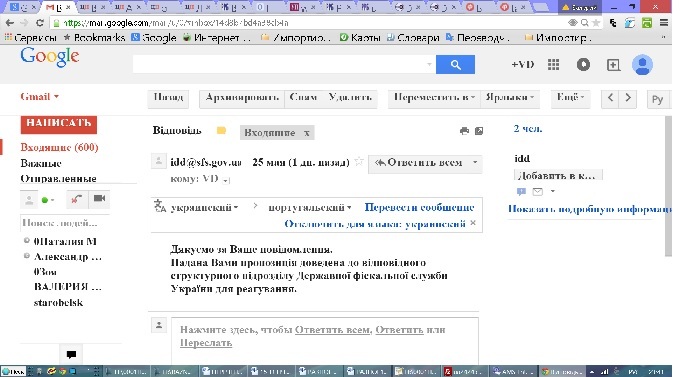Click the translate icon in message
Image resolution: width=681 pixels, height=377 pixels.
coord(160,206)
